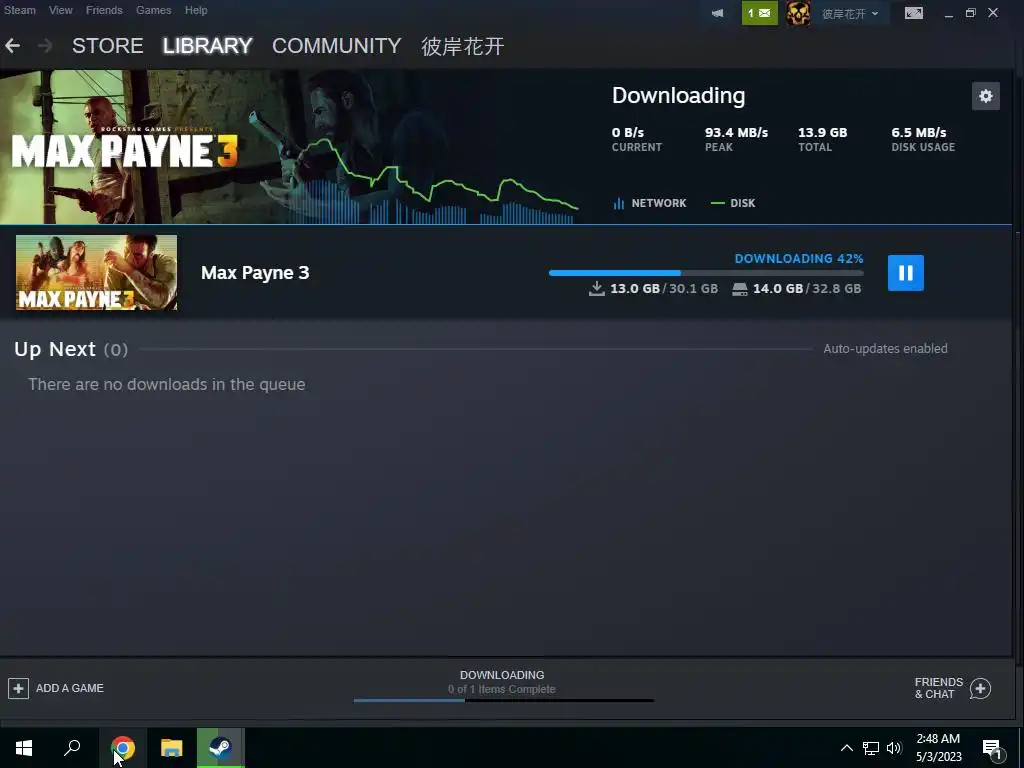Switch to the STORE tab
This screenshot has width=1024, height=768.
tap(108, 46)
